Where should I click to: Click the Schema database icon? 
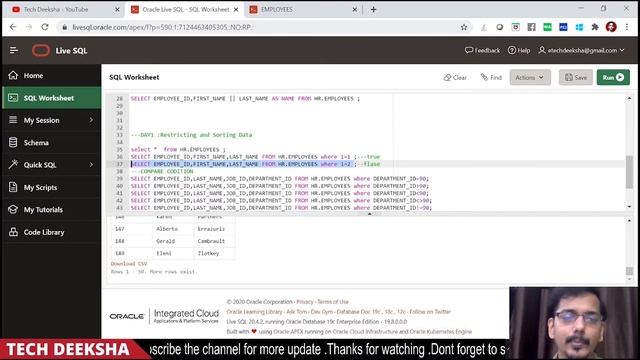(13, 142)
